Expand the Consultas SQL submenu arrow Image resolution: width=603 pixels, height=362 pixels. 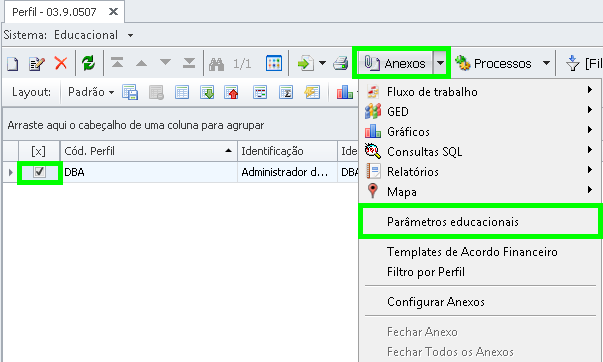(x=590, y=150)
